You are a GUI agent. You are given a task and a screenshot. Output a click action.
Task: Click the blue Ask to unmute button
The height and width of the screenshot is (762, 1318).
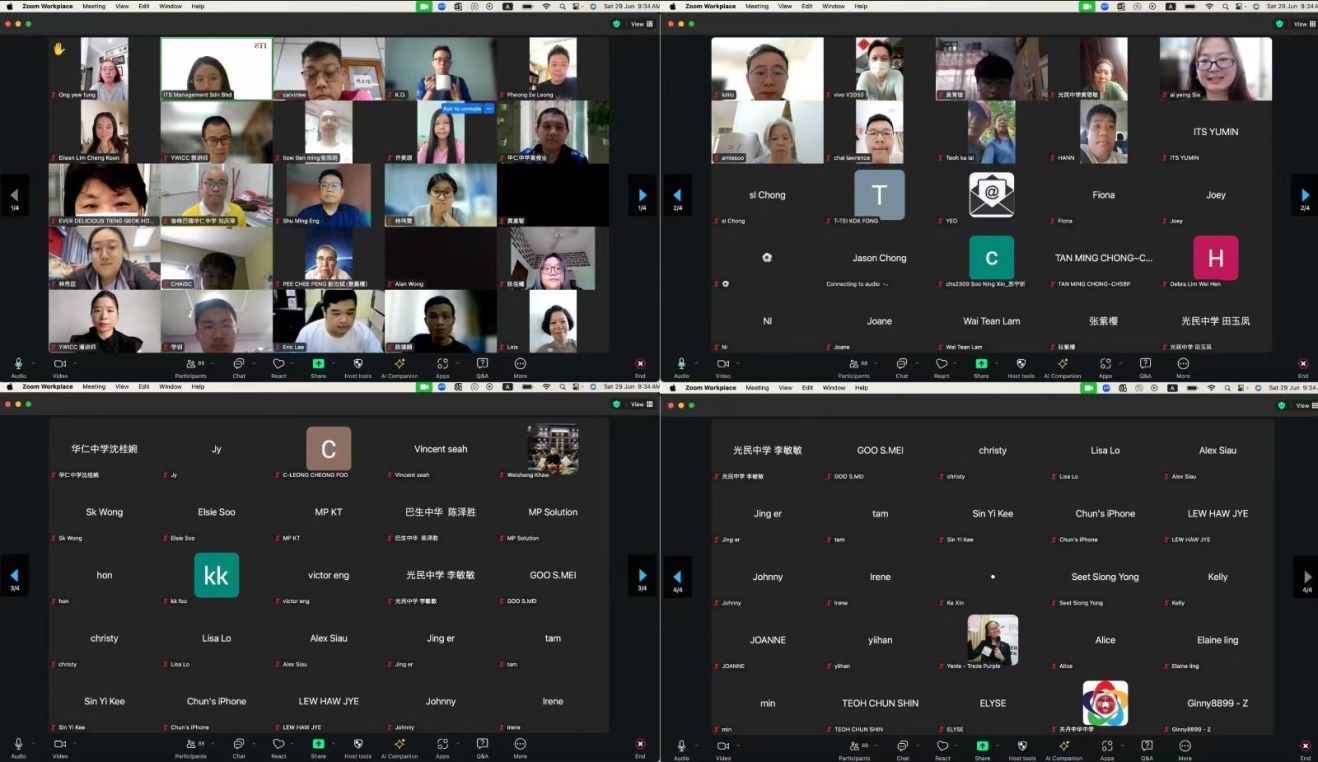[x=462, y=108]
